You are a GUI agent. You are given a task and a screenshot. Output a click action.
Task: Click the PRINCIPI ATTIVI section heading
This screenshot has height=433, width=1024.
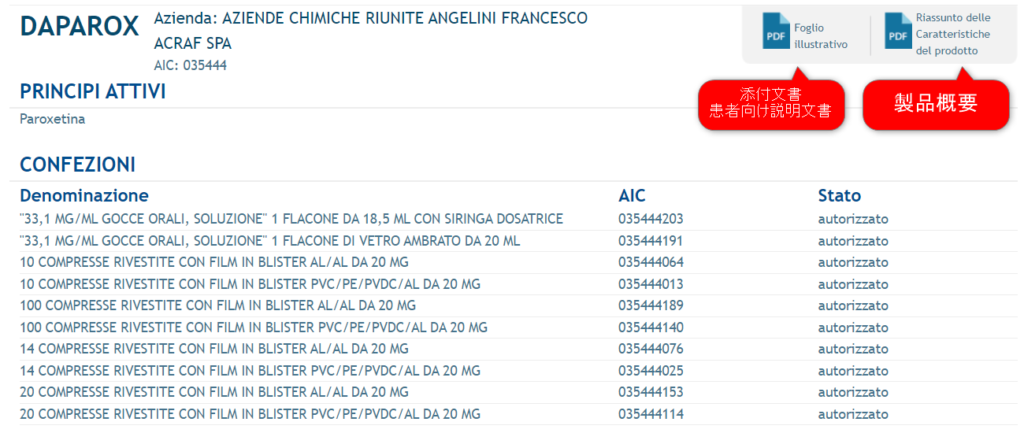[92, 92]
